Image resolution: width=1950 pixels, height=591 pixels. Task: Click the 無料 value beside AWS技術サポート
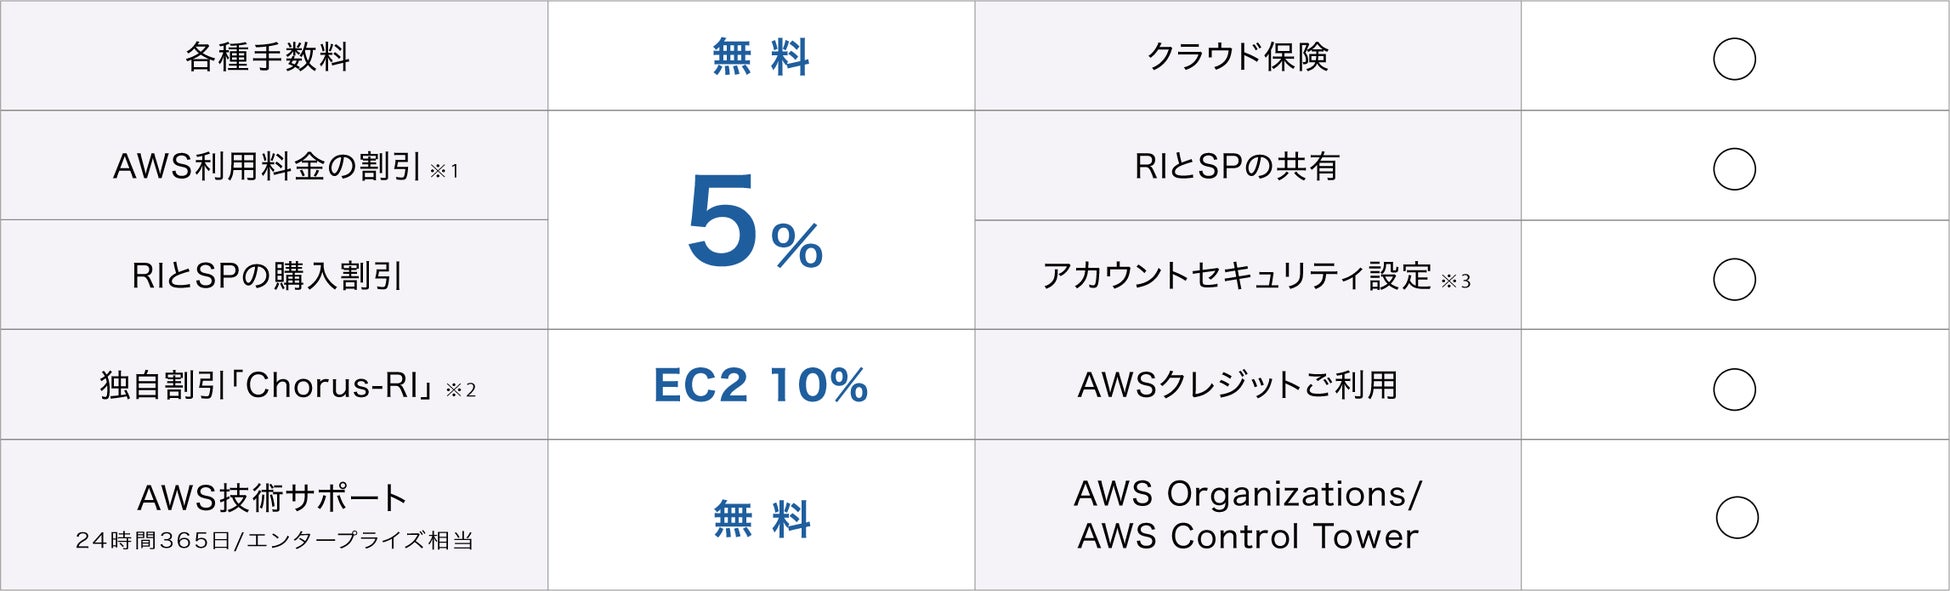761,520
